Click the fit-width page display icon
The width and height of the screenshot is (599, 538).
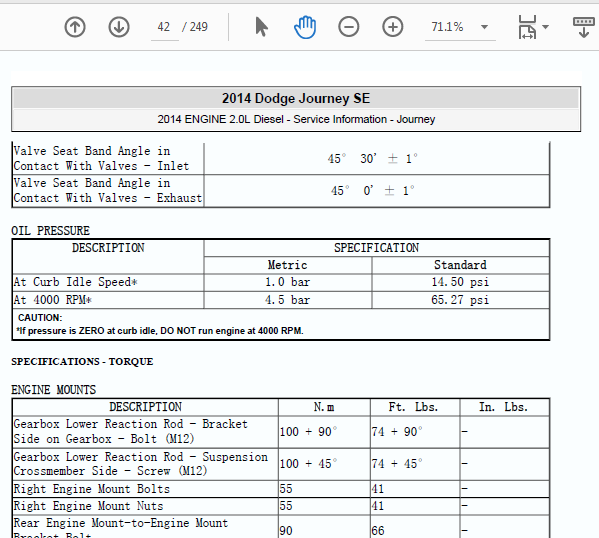(527, 27)
